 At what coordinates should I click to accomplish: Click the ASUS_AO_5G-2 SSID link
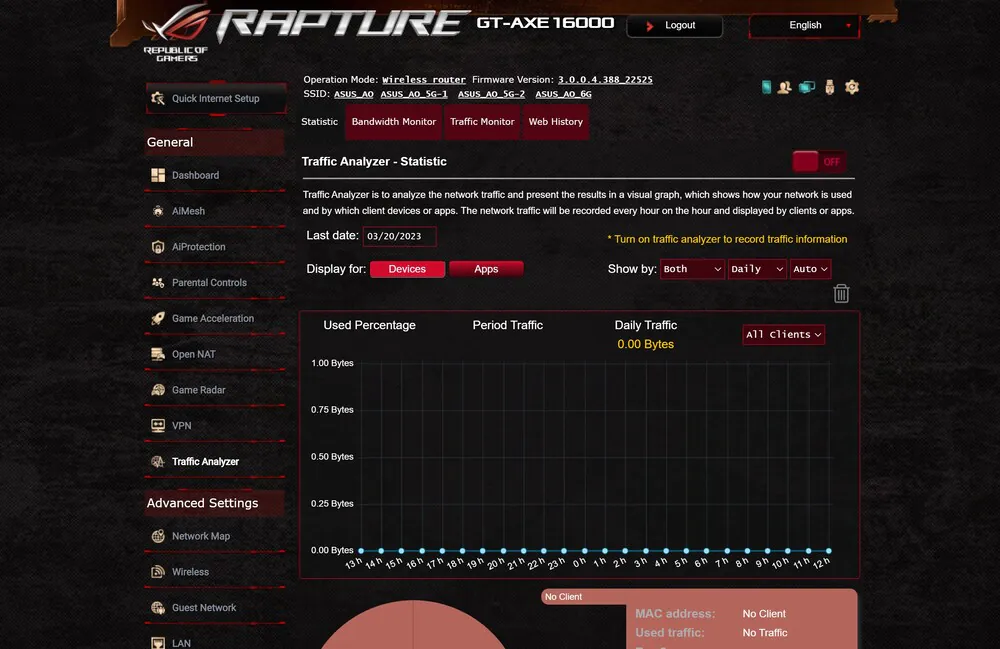point(491,94)
